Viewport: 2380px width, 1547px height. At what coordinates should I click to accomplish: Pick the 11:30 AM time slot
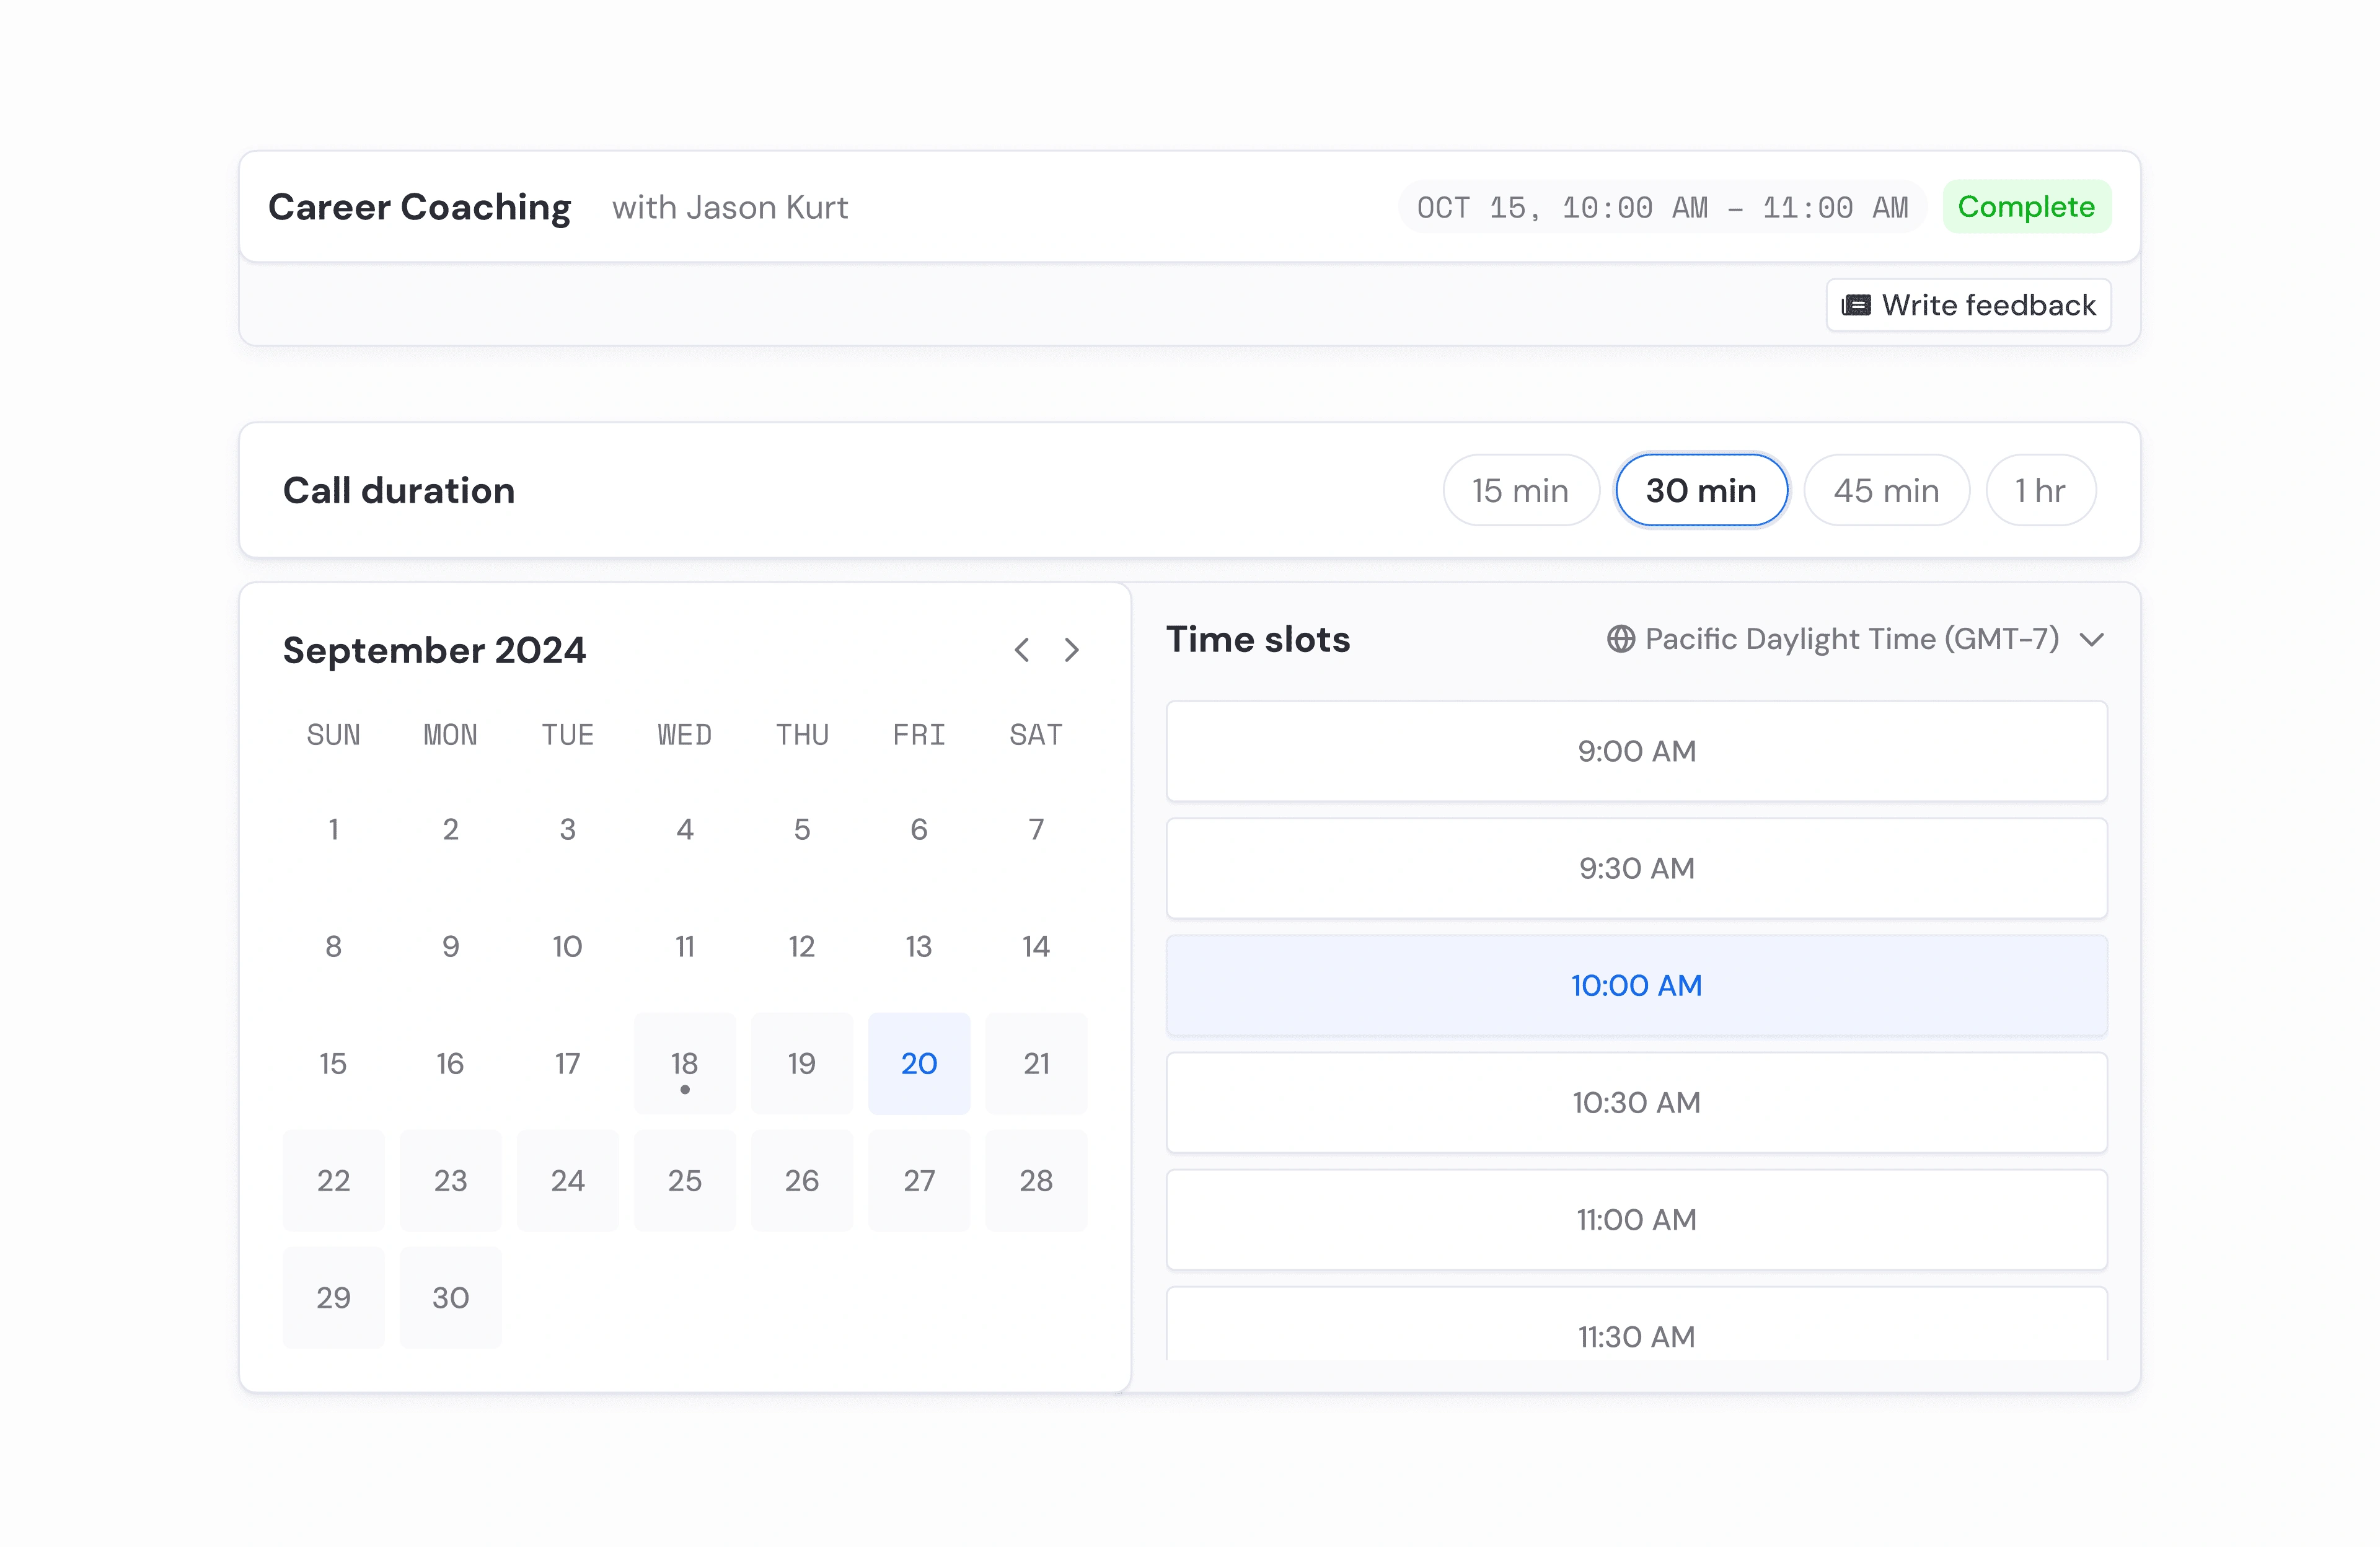tap(1636, 1336)
